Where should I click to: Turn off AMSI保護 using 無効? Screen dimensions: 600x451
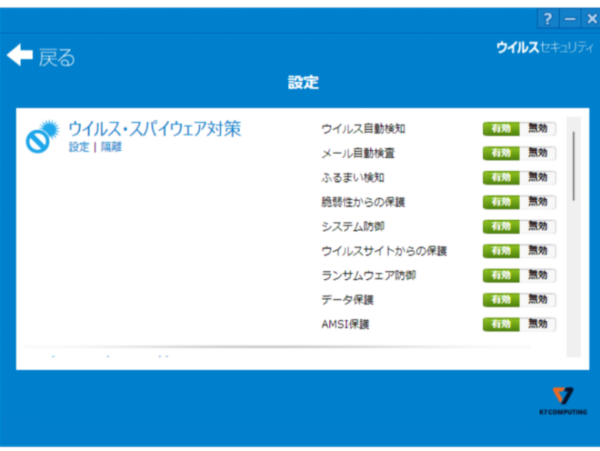[539, 323]
